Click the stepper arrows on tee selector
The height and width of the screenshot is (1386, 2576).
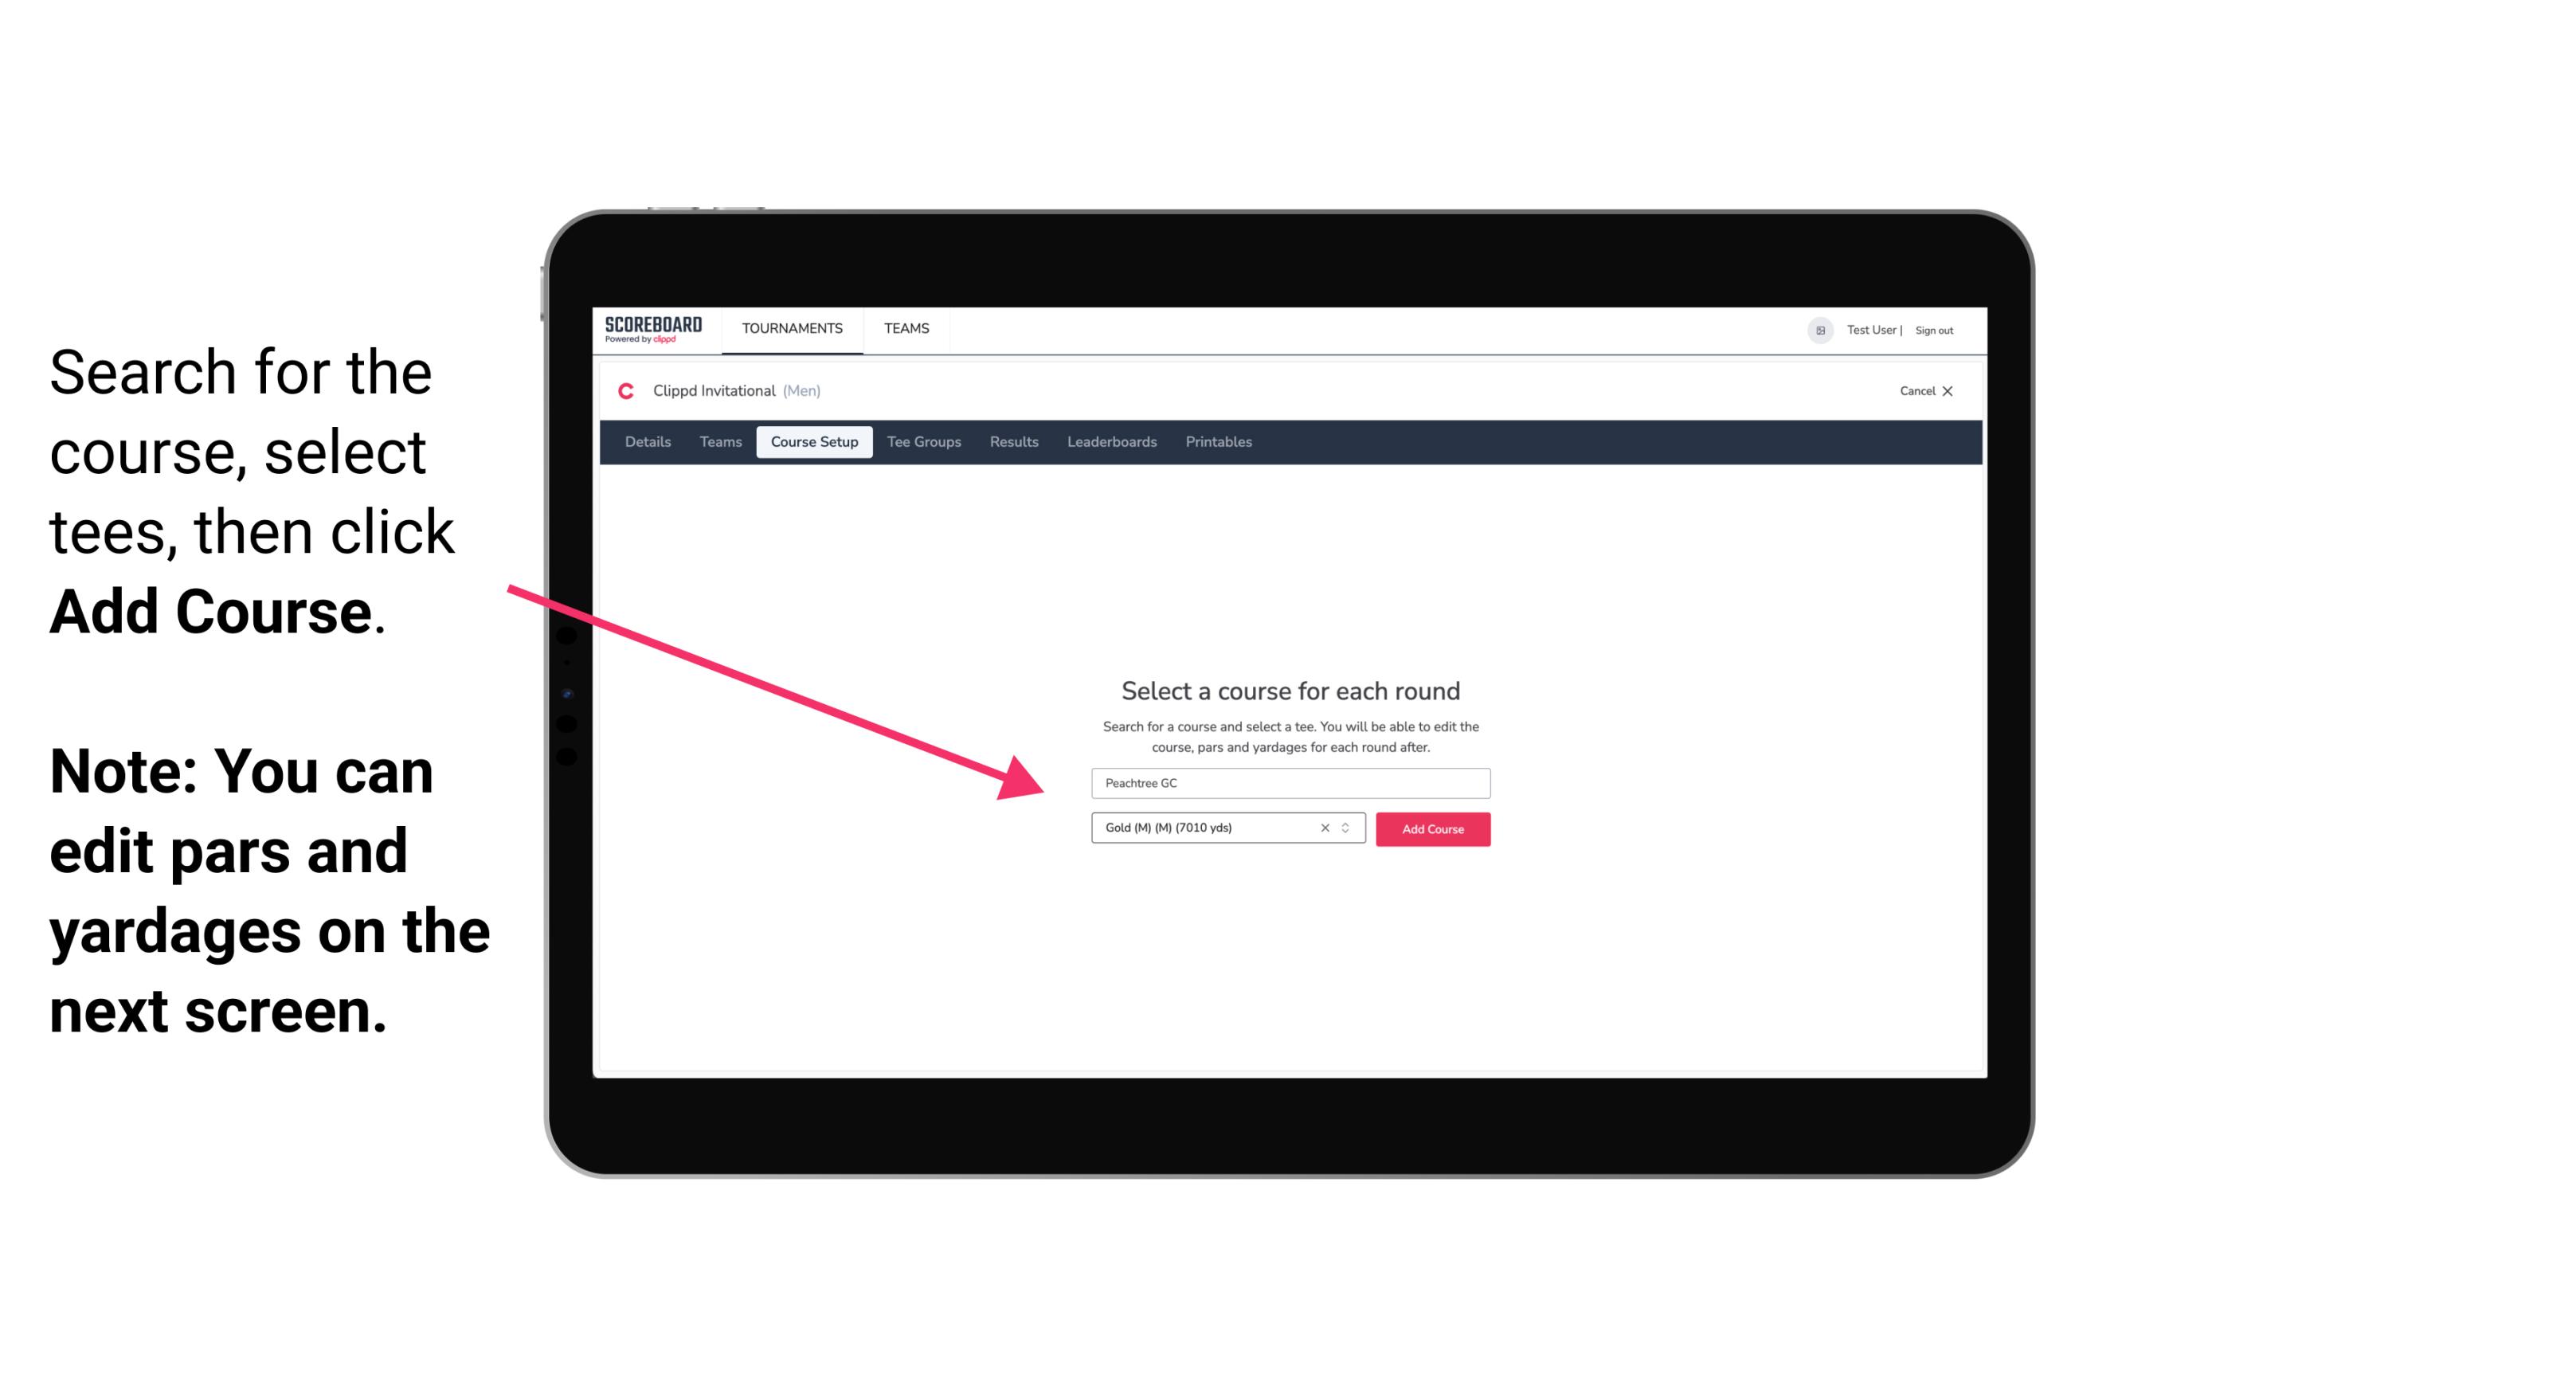pos(1348,828)
